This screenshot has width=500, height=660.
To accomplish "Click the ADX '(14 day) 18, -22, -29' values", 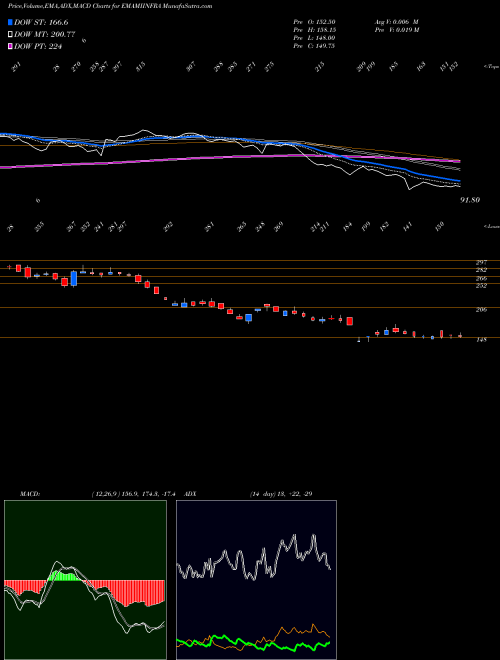I will (281, 494).
